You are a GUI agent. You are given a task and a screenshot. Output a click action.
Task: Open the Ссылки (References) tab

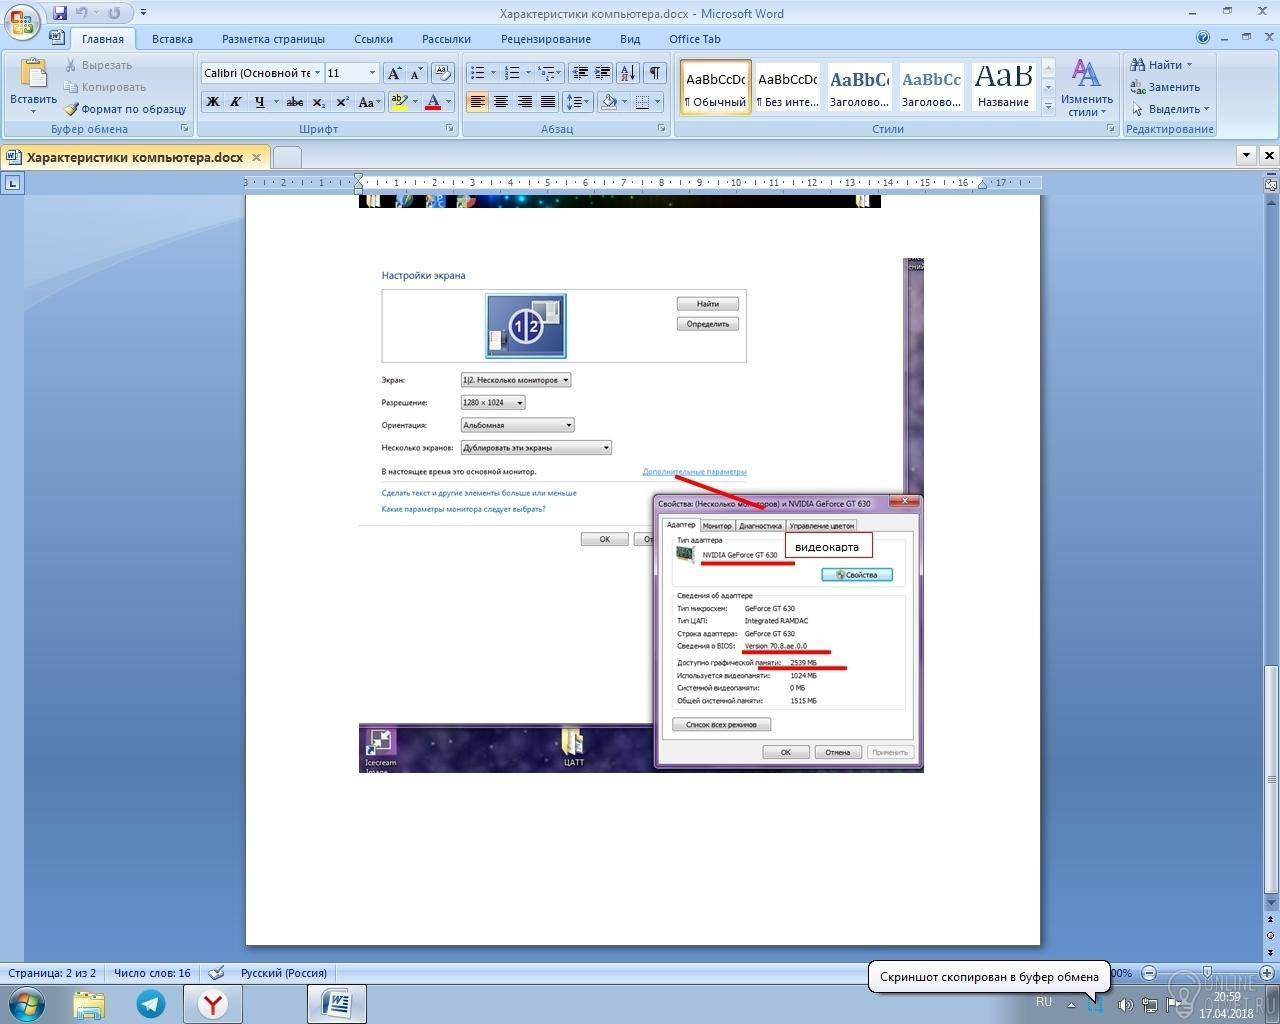point(373,39)
